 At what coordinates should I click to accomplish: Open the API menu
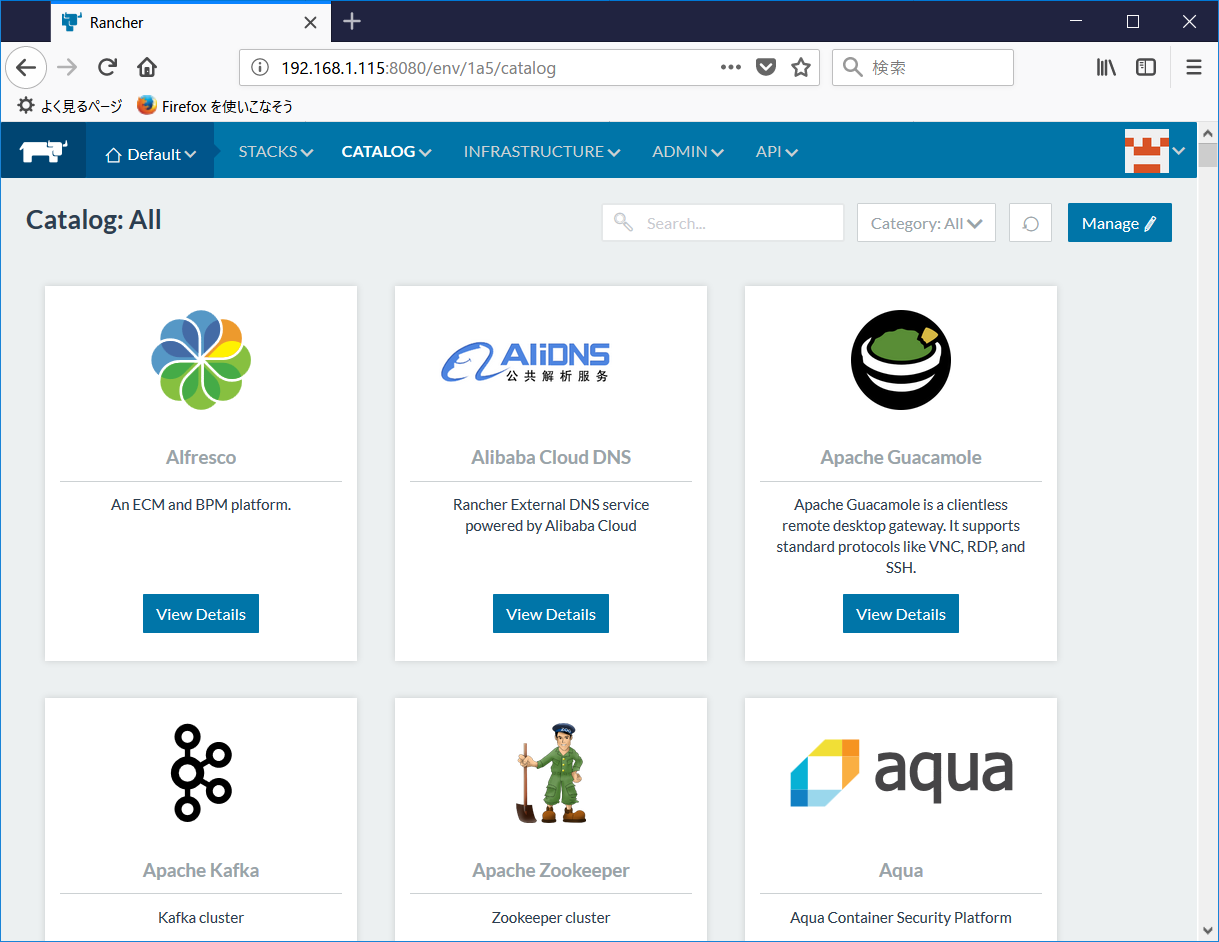point(777,152)
